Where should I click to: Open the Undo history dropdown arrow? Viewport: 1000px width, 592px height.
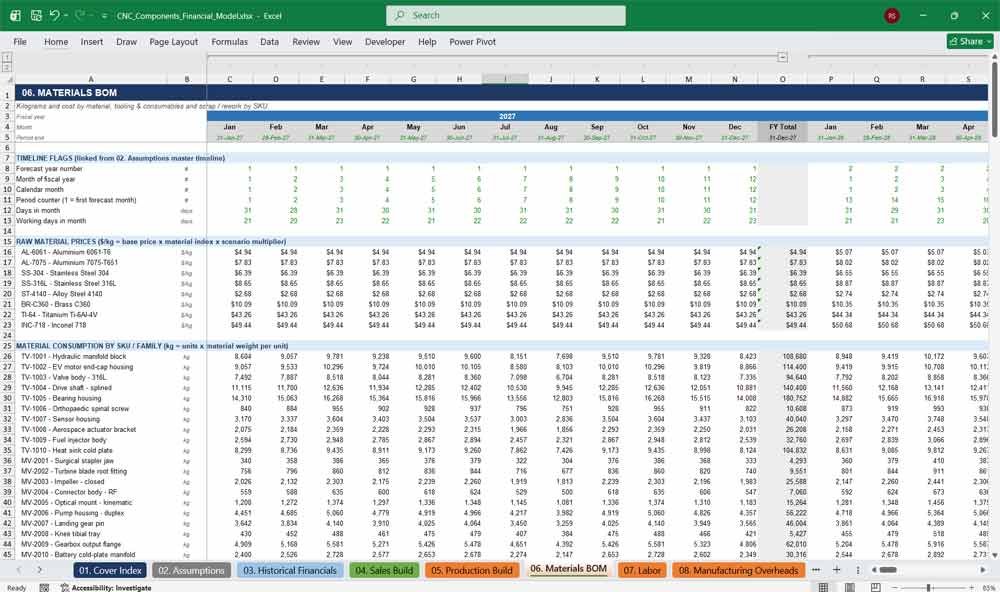(66, 15)
